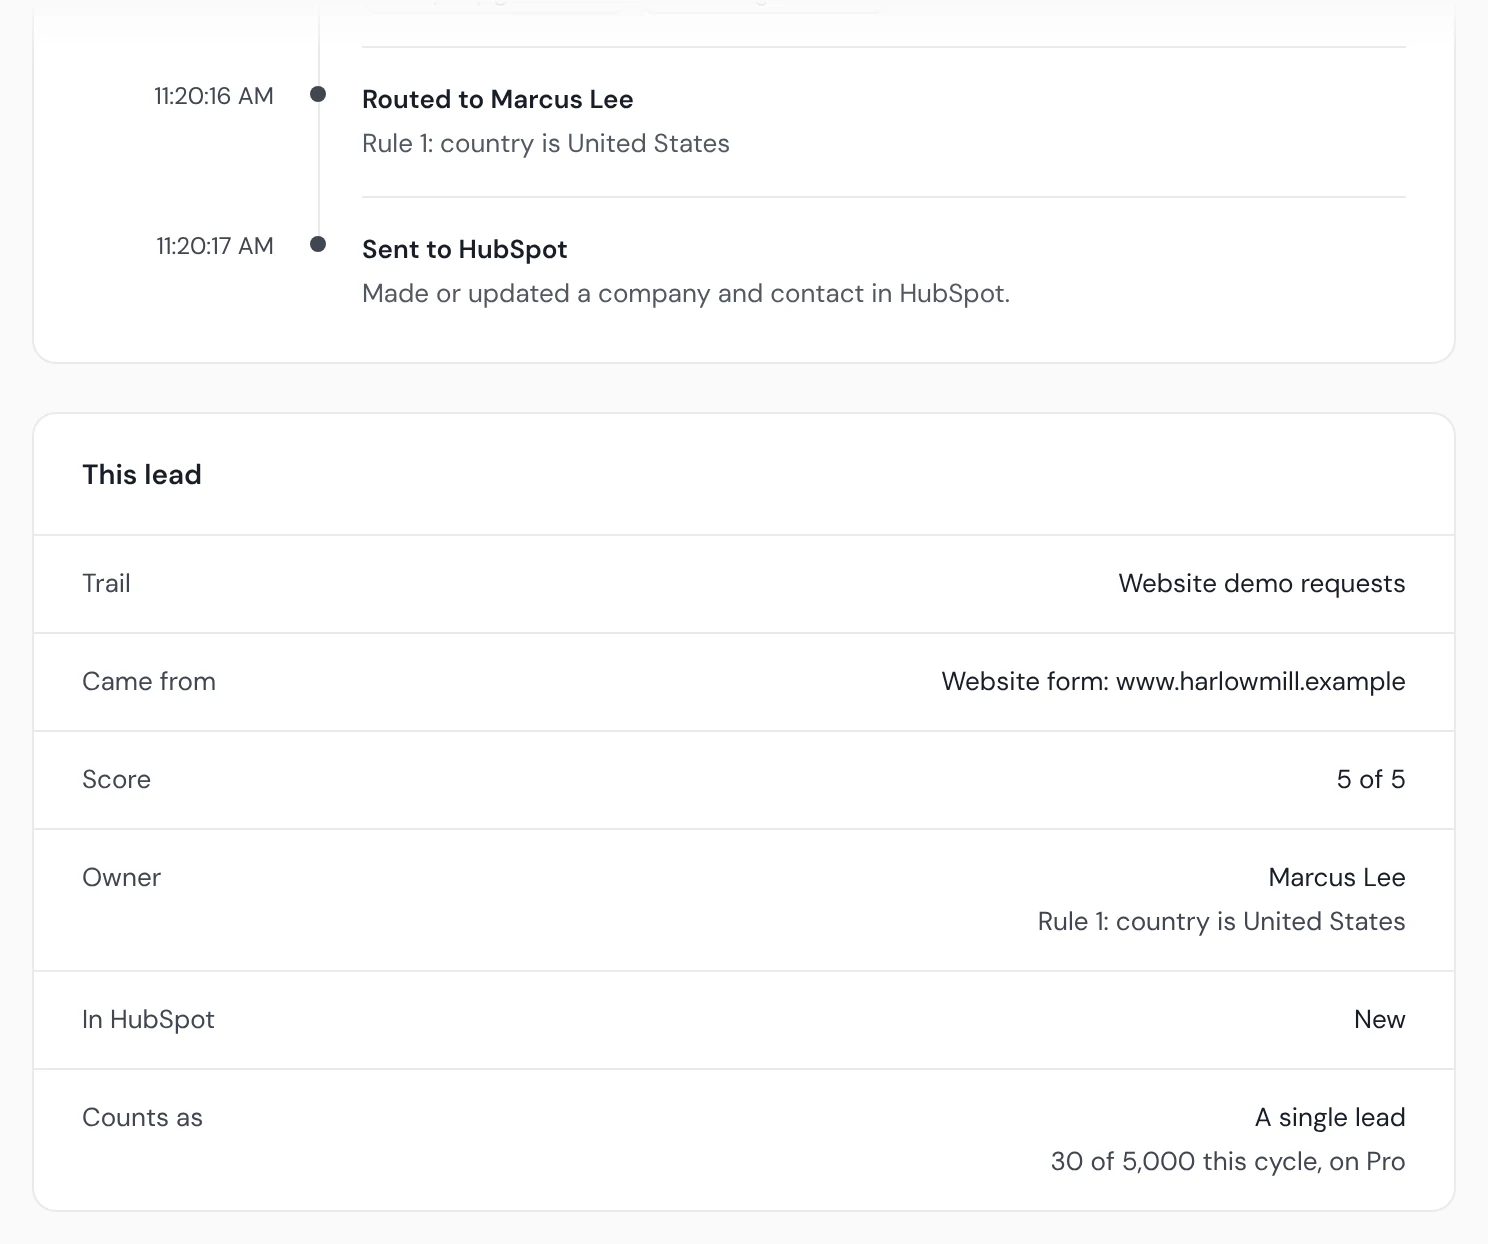Click 'Made or updated a company and contact' text

686,293
